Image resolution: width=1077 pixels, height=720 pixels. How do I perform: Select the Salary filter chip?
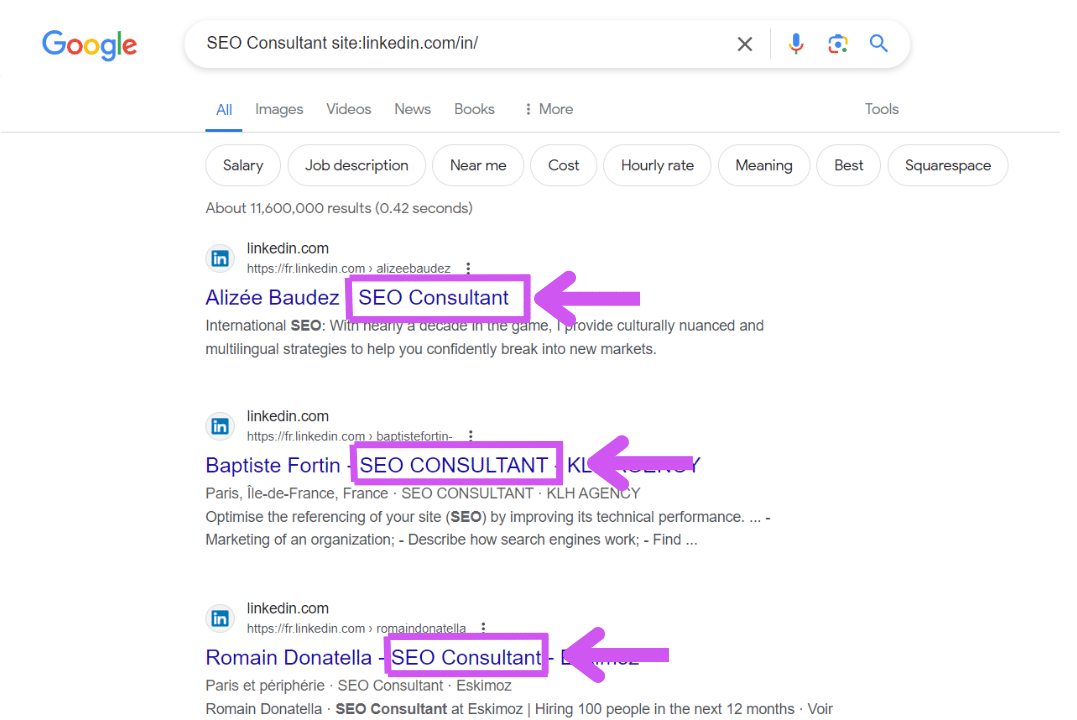tap(243, 166)
